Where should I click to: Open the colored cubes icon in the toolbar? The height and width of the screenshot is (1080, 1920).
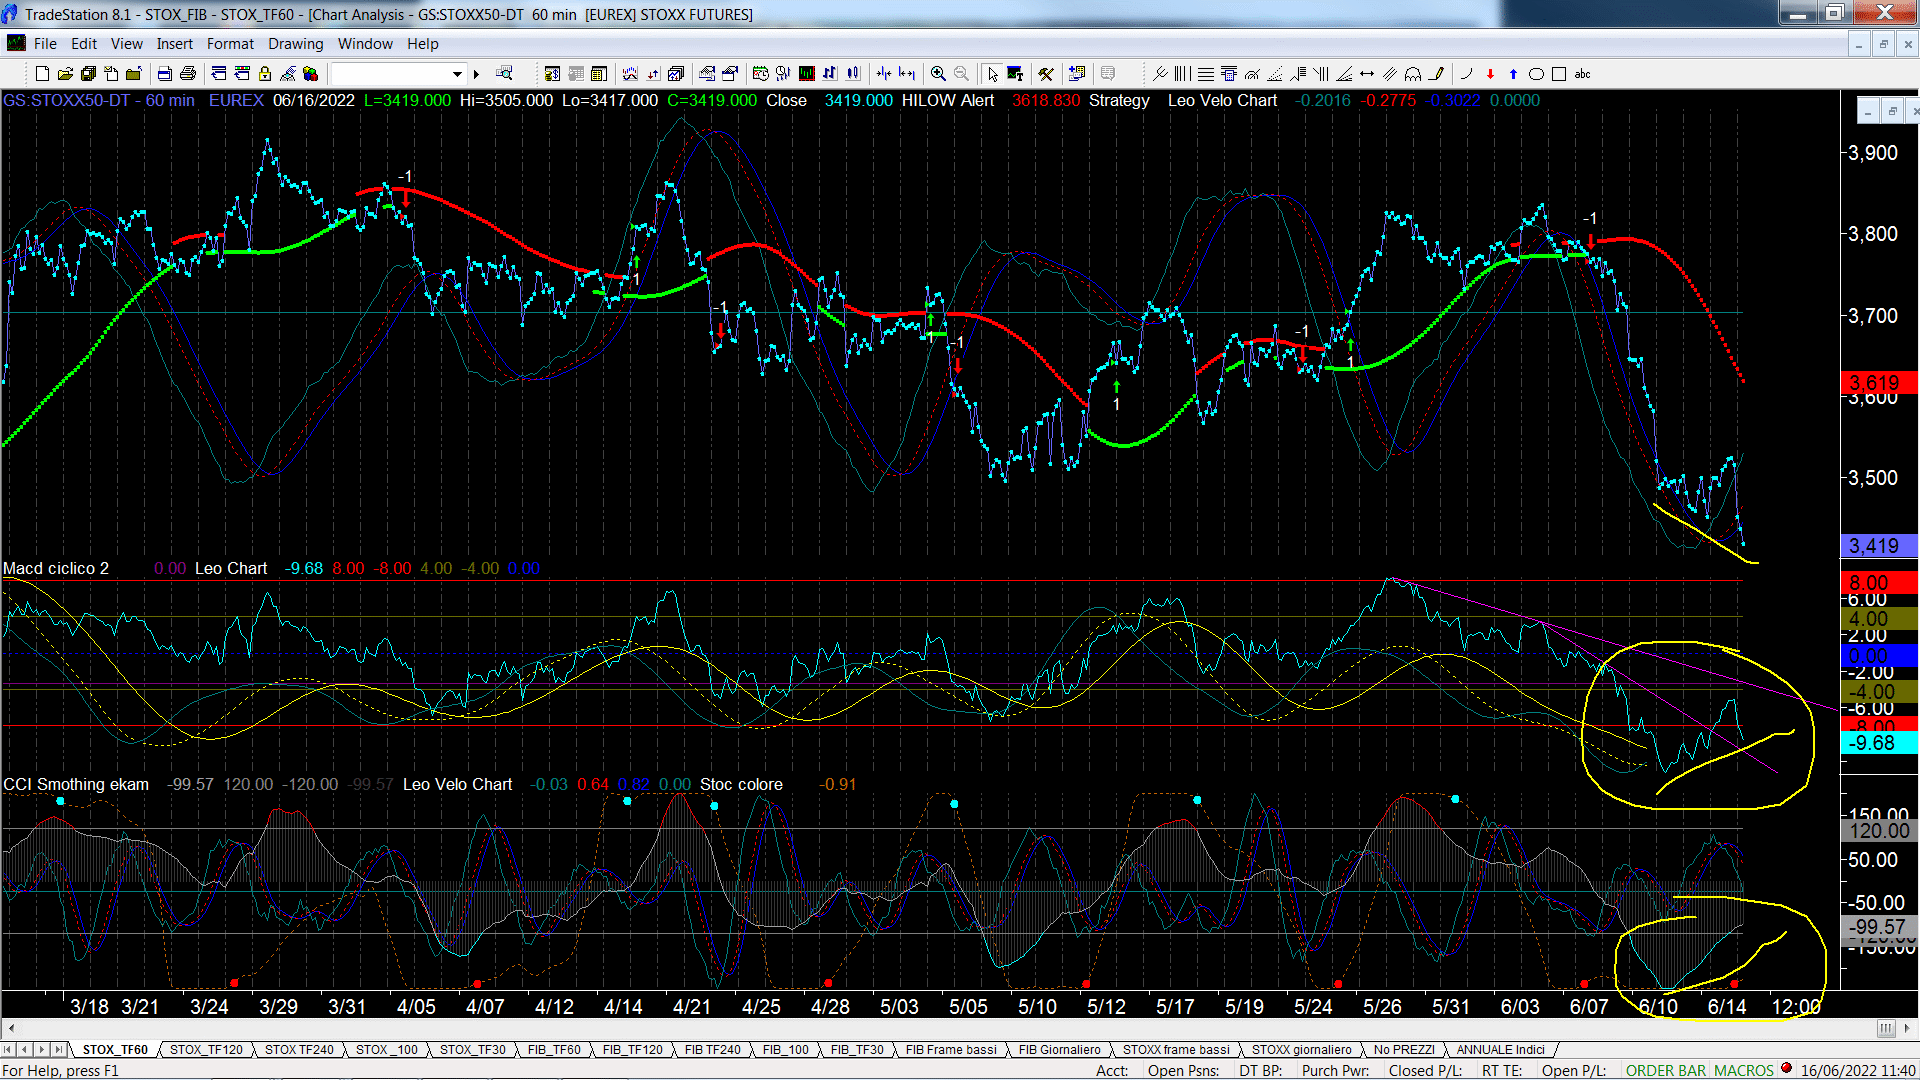(311, 74)
